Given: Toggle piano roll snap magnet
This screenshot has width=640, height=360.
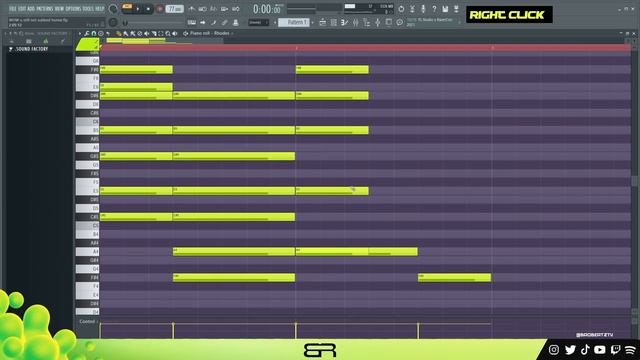Looking at the screenshot, I should [94, 33].
